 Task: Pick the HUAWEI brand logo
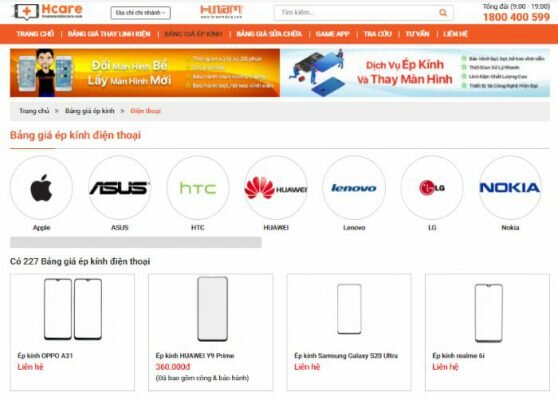tap(276, 188)
